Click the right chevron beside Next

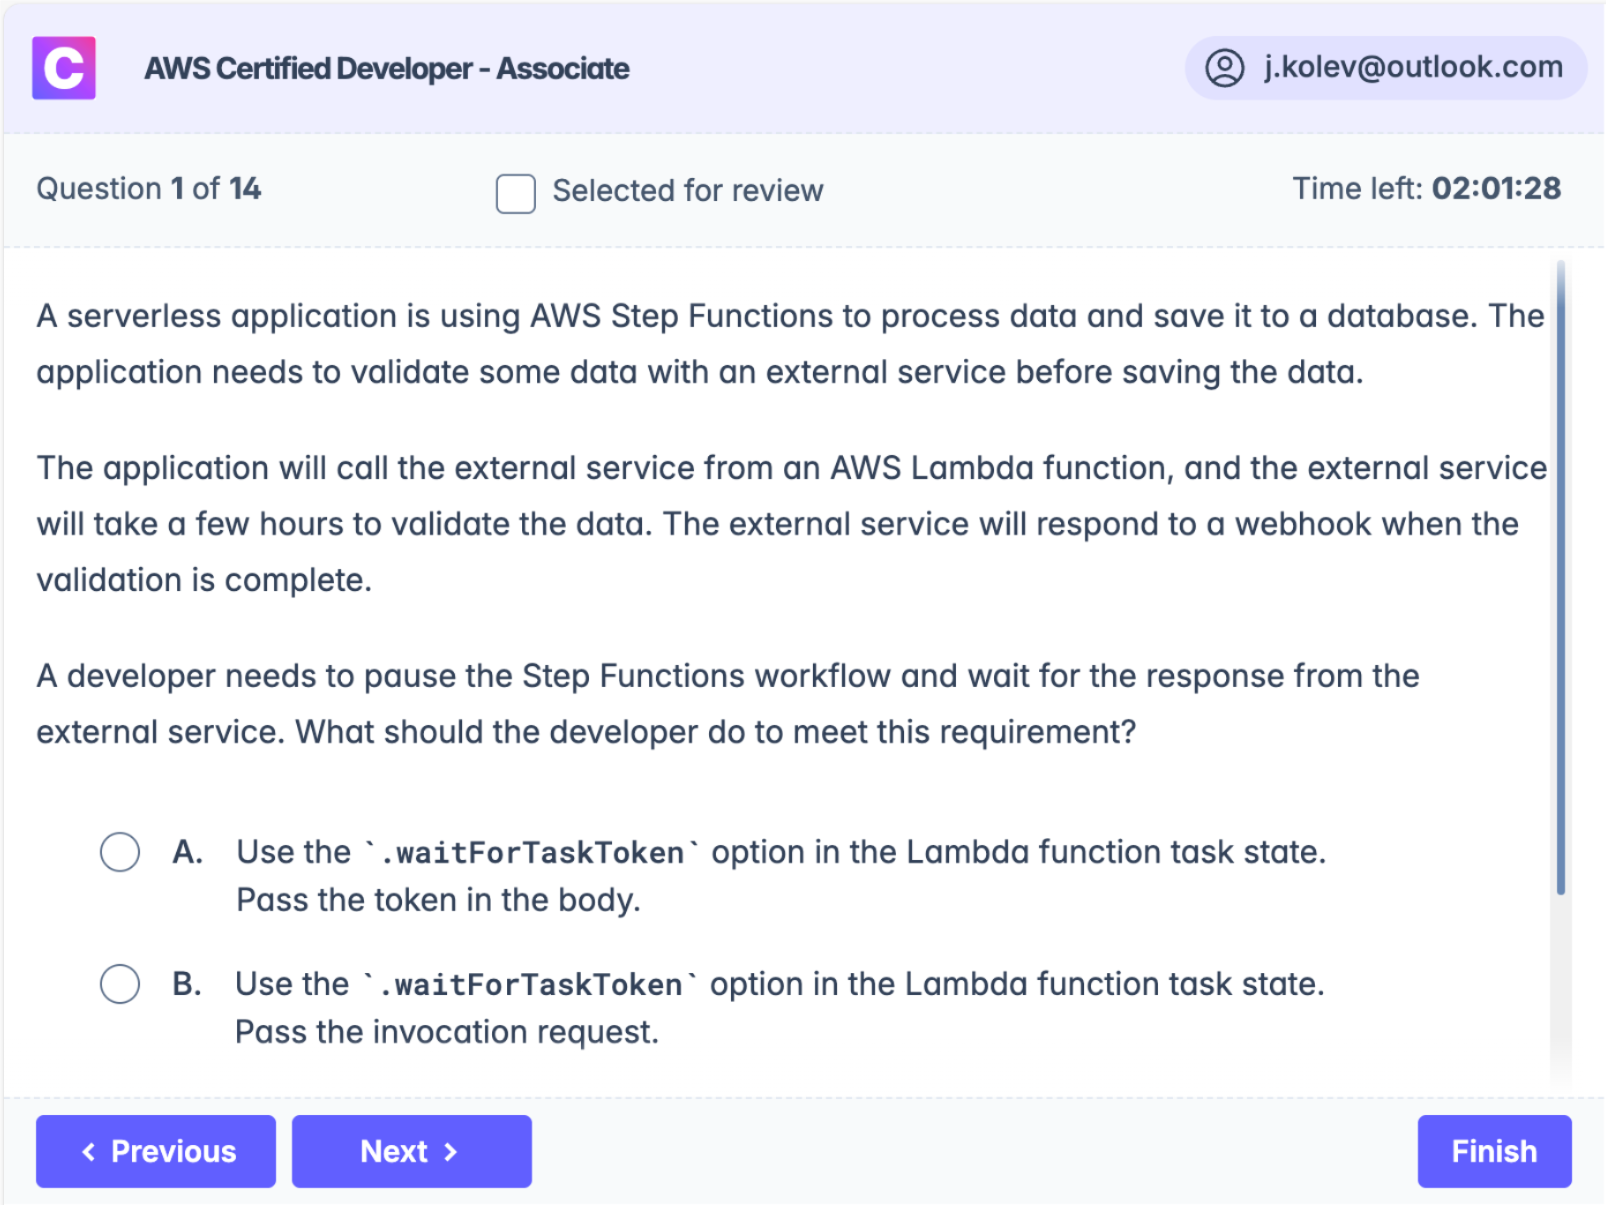451,1152
